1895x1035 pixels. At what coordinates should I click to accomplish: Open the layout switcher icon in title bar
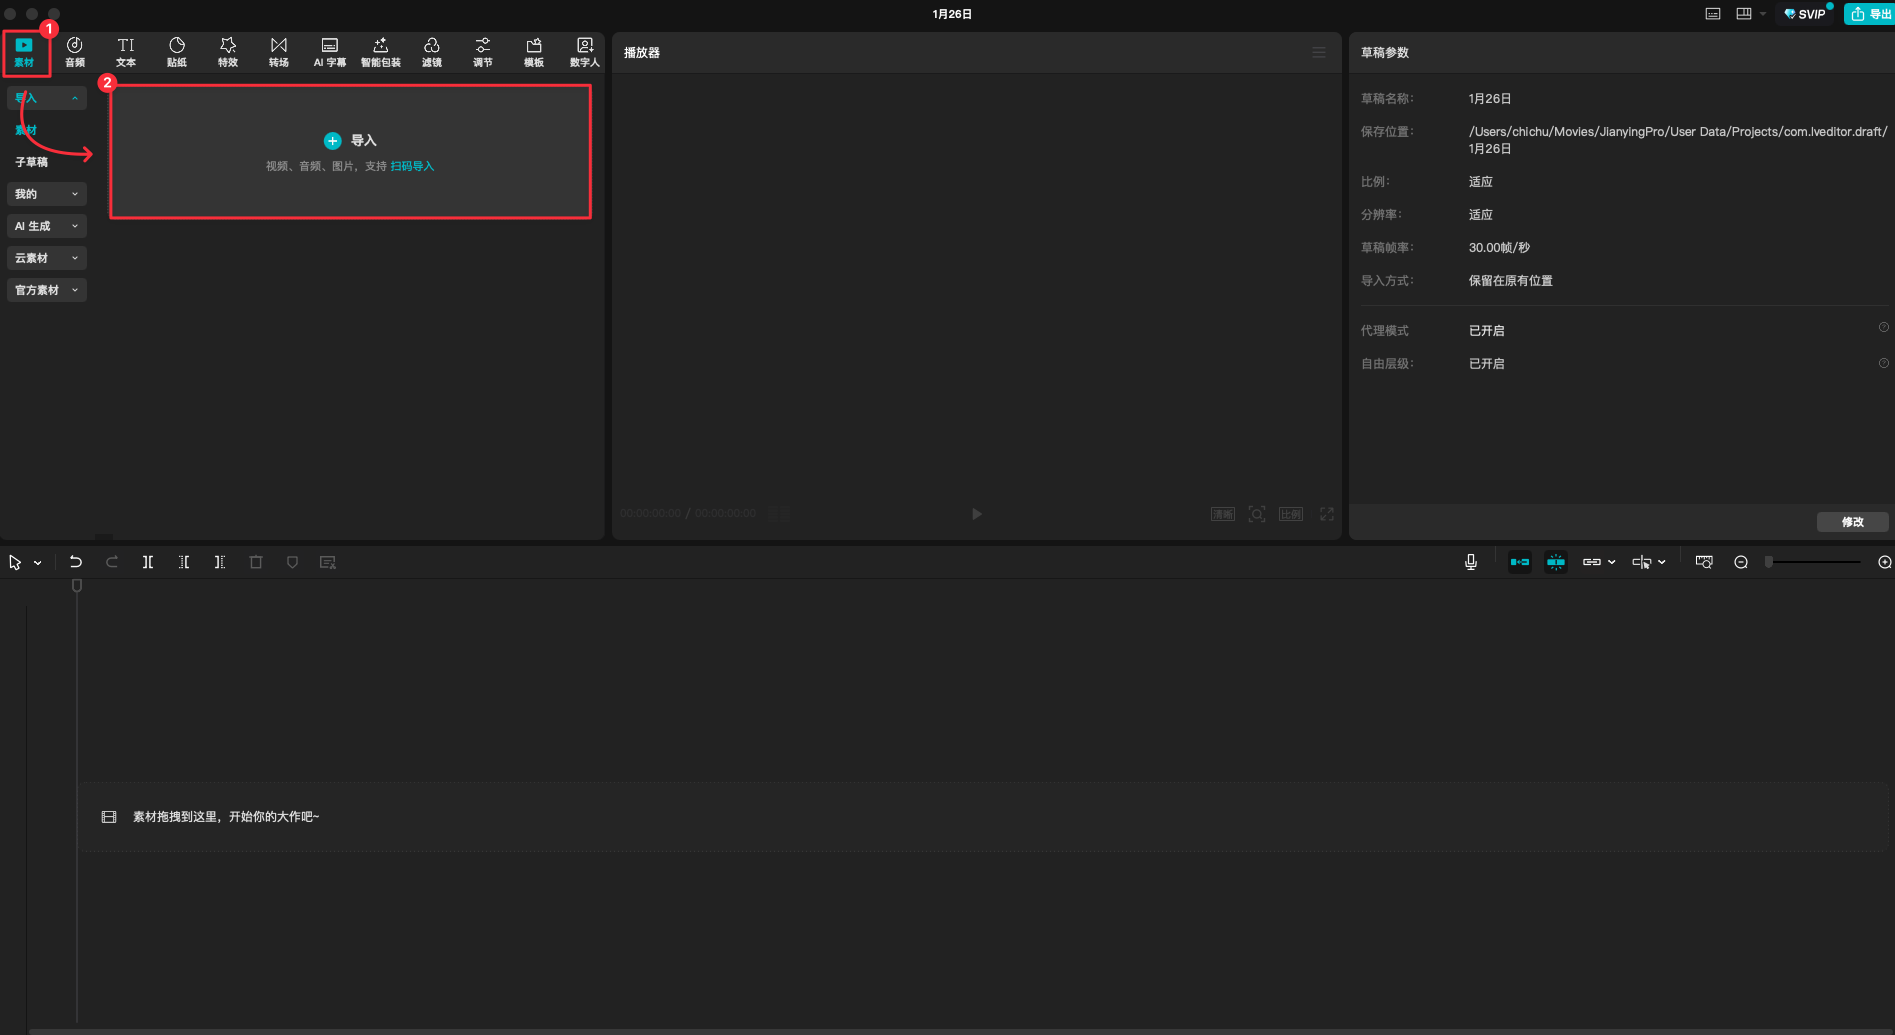pos(1744,14)
